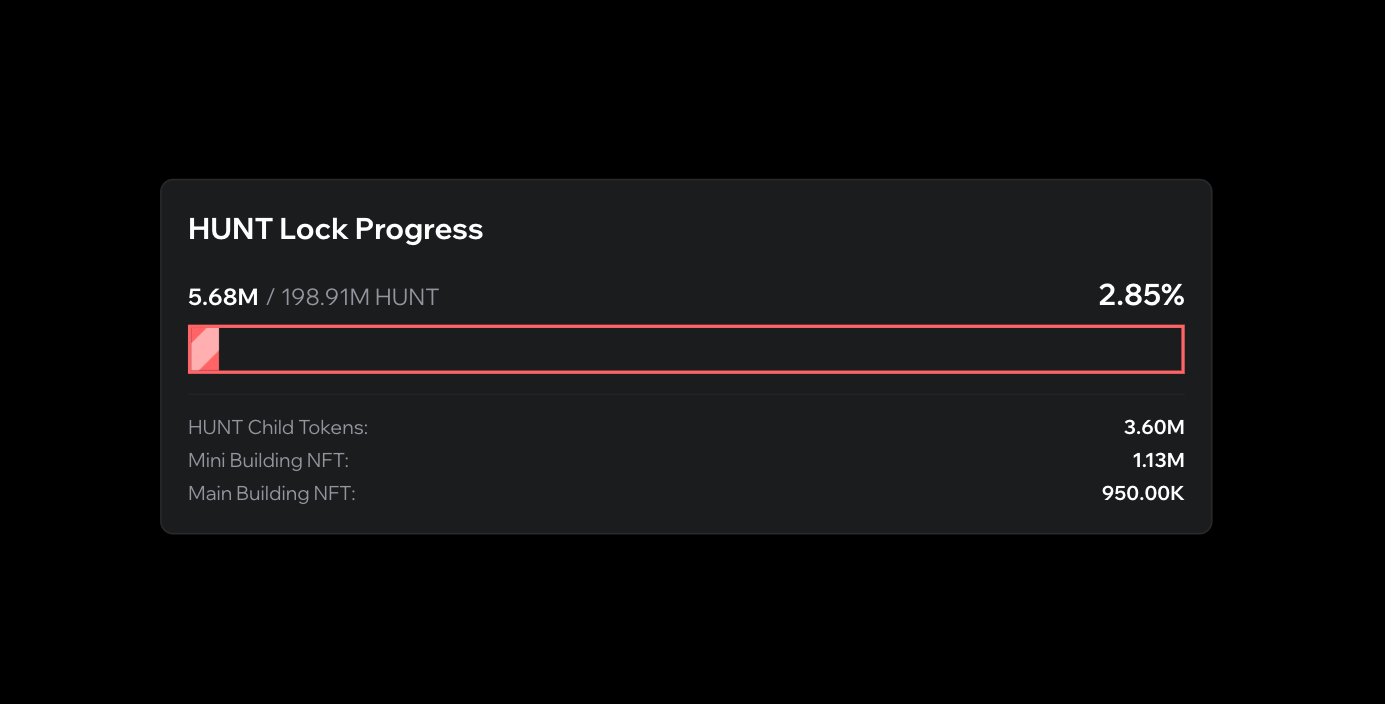Click the 5.68M locked amount
The height and width of the screenshot is (704, 1385).
point(223,297)
